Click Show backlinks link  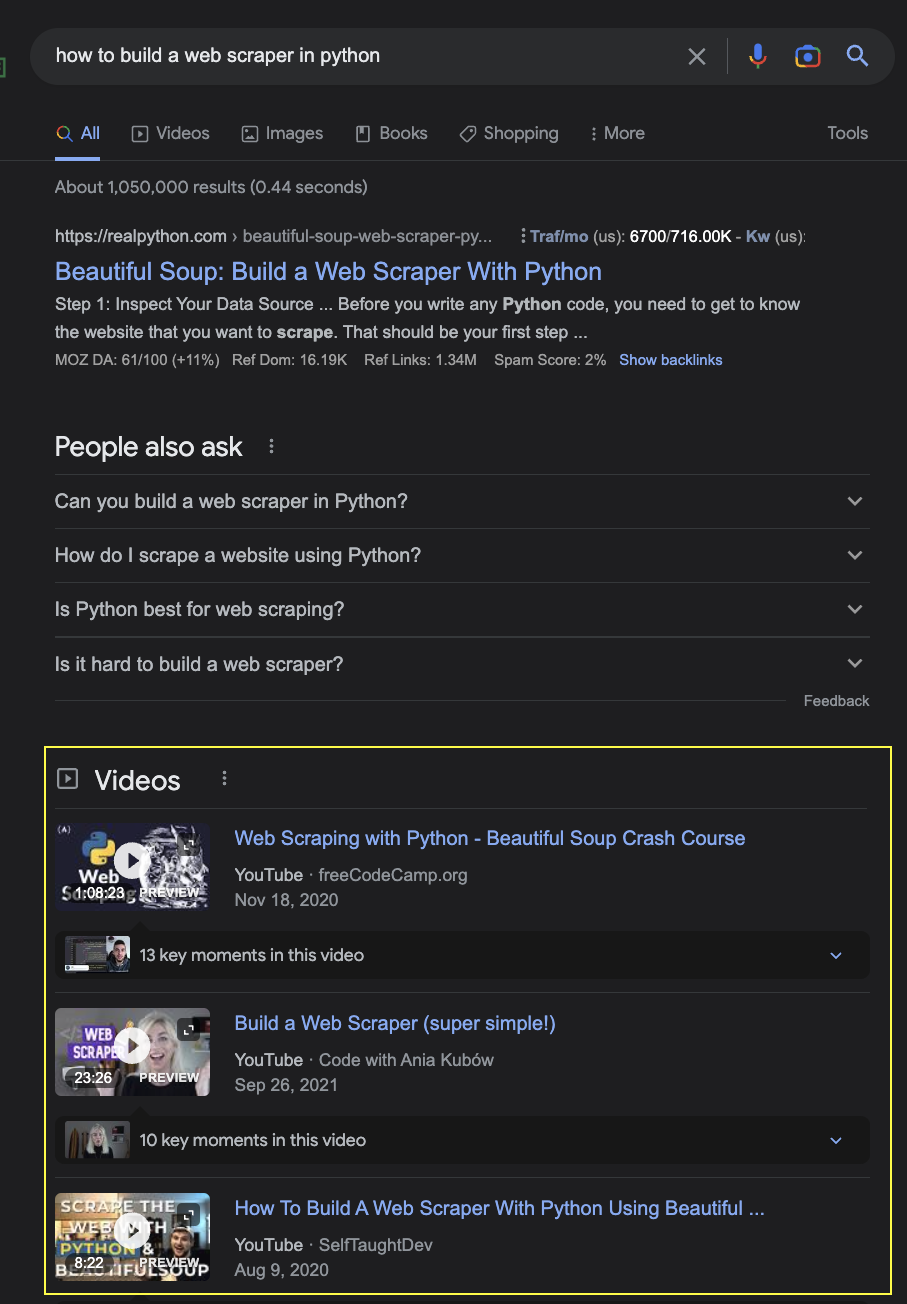coord(670,360)
